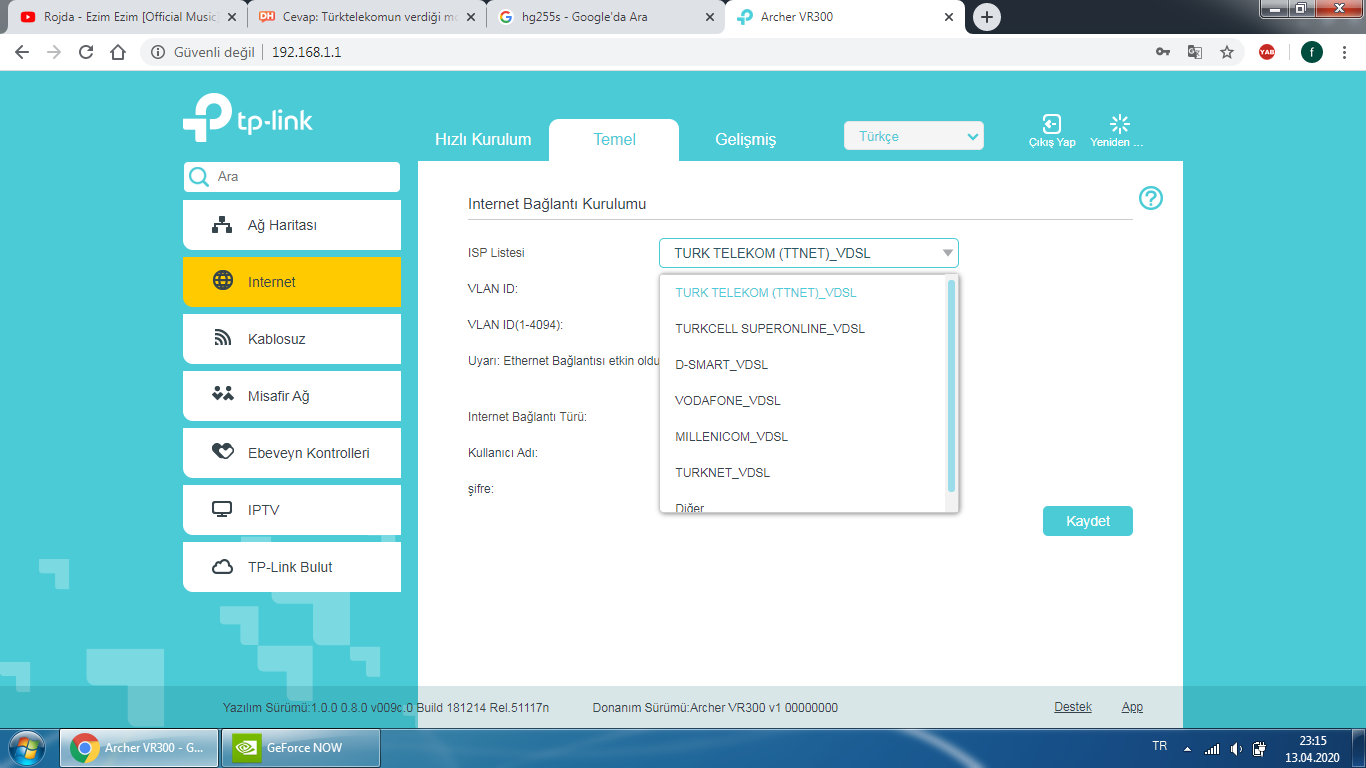
Task: Switch to the Temel tab
Action: [614, 140]
